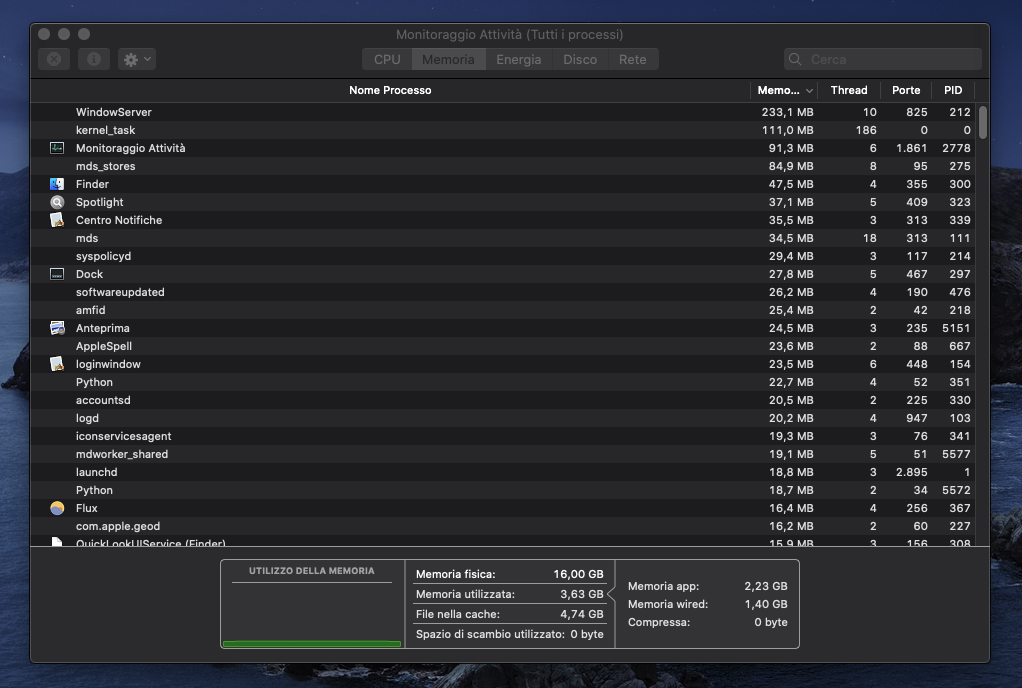Screen dimensions: 1022x688
Task: Sort by Thread column header
Action: coord(849,90)
